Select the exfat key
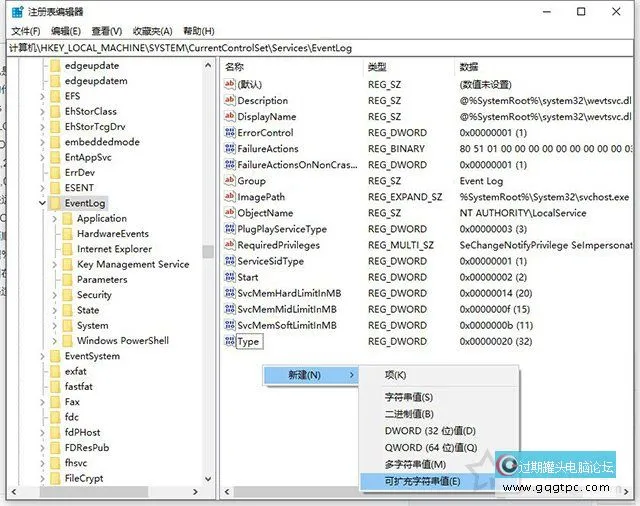The image size is (640, 506). pos(76,371)
